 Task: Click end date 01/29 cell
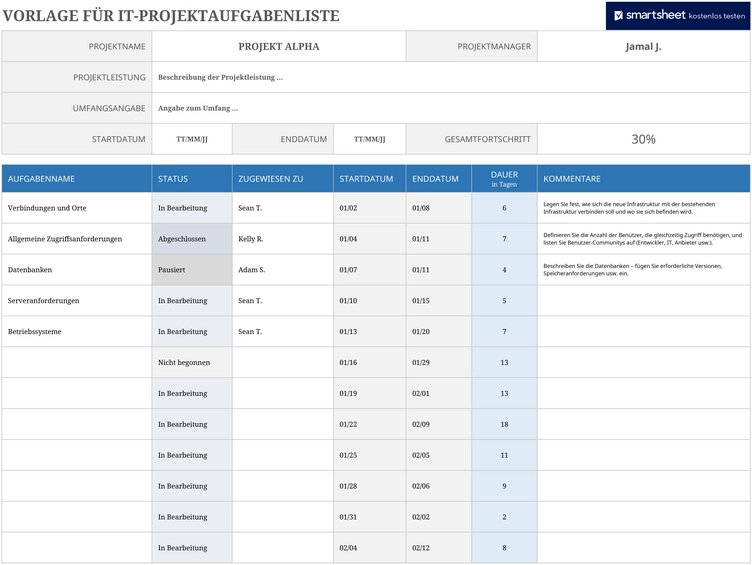click(x=438, y=363)
